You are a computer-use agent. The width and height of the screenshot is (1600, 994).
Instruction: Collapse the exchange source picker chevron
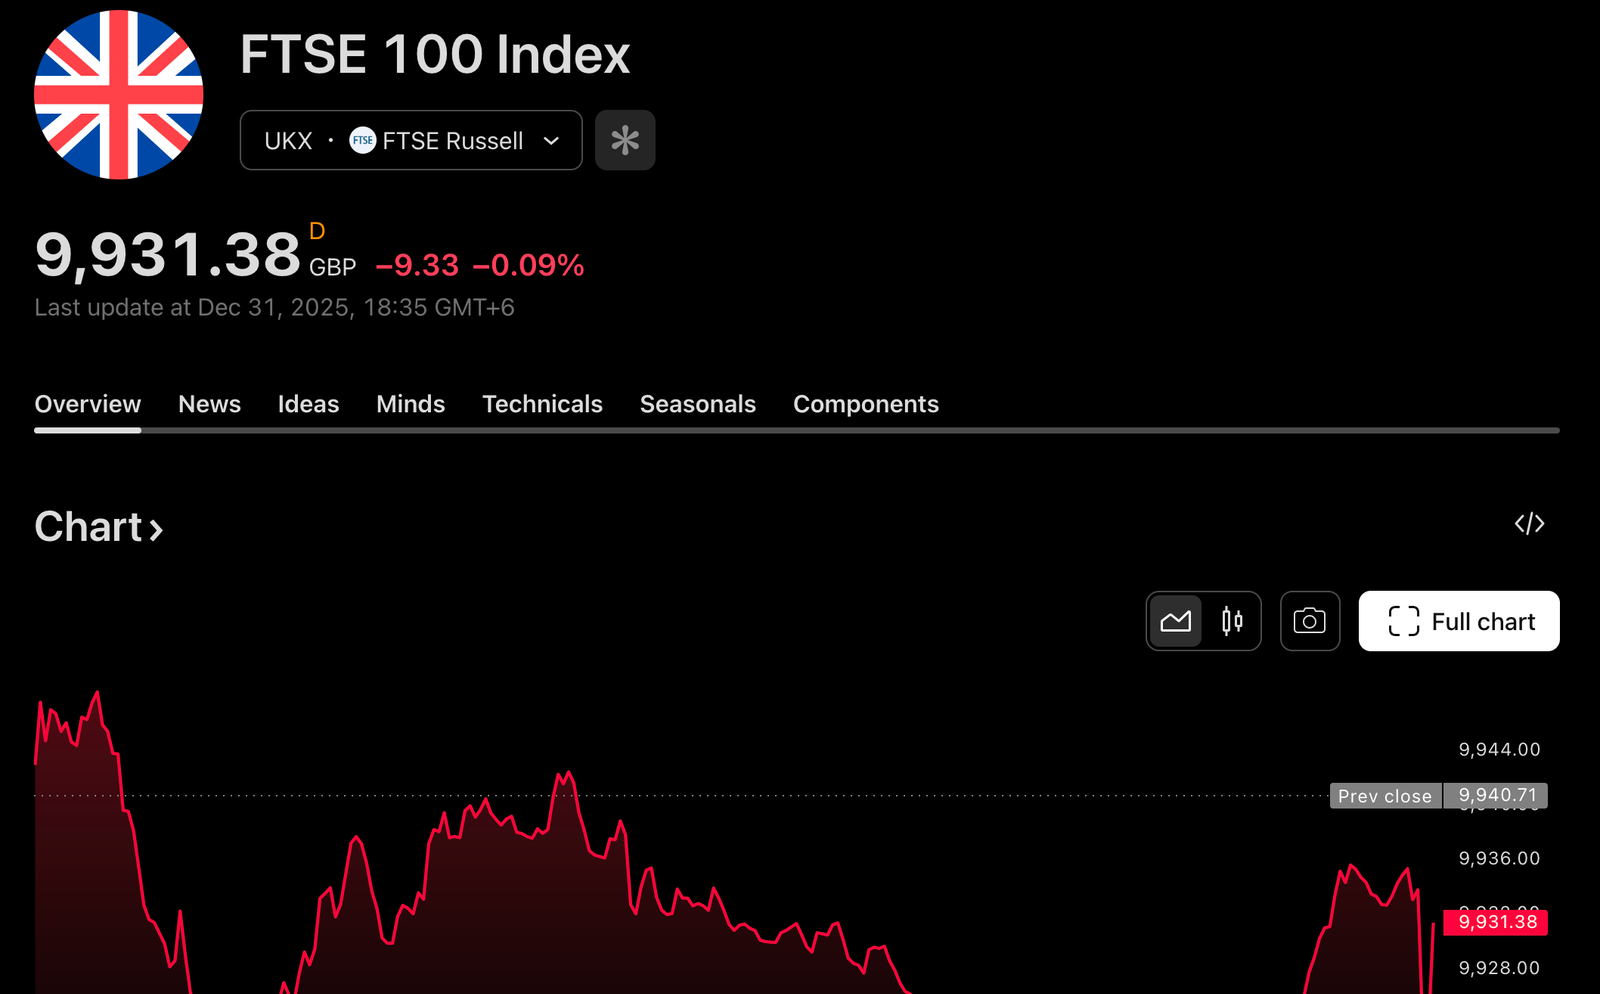(551, 140)
